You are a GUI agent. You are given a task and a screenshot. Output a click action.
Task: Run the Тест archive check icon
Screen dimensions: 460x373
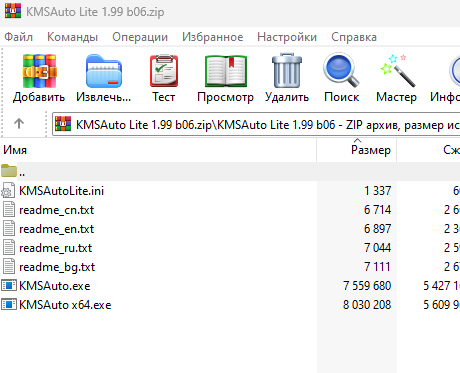[164, 70]
